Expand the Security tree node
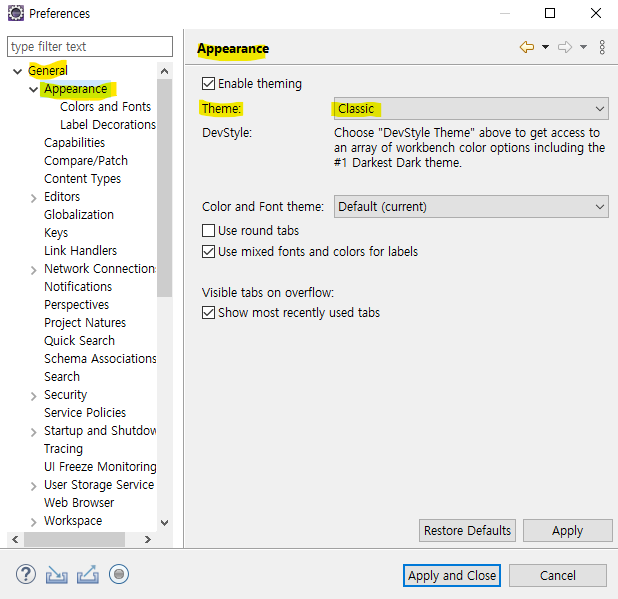Viewport: 618px width, 599px height. click(x=34, y=396)
